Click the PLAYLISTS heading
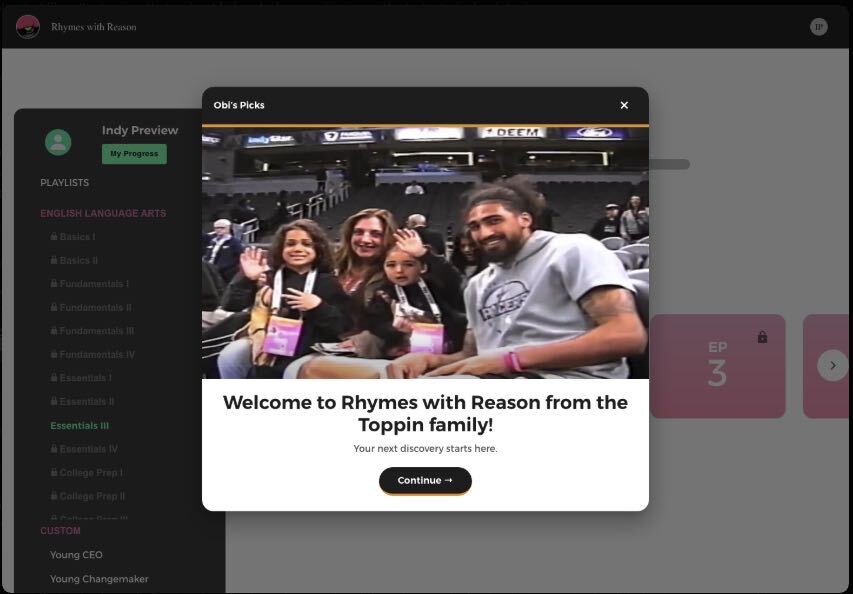This screenshot has width=853, height=594. 64,183
